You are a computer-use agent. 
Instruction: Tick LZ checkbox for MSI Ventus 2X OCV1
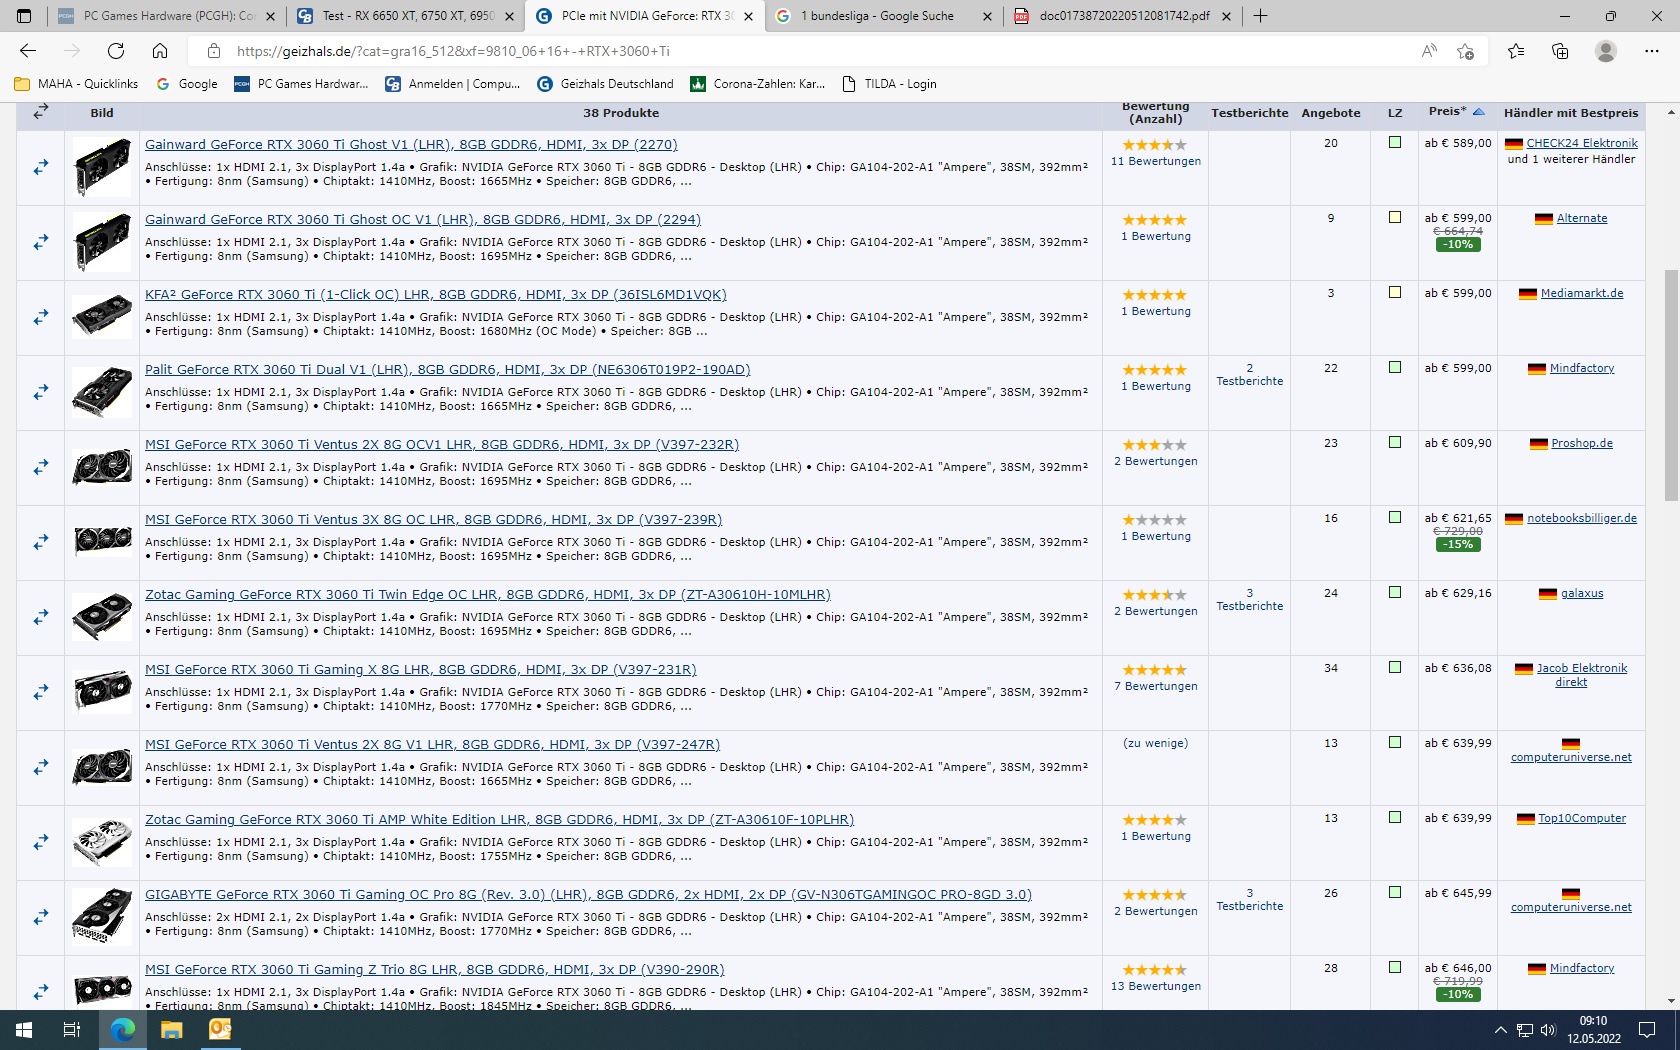pos(1395,443)
